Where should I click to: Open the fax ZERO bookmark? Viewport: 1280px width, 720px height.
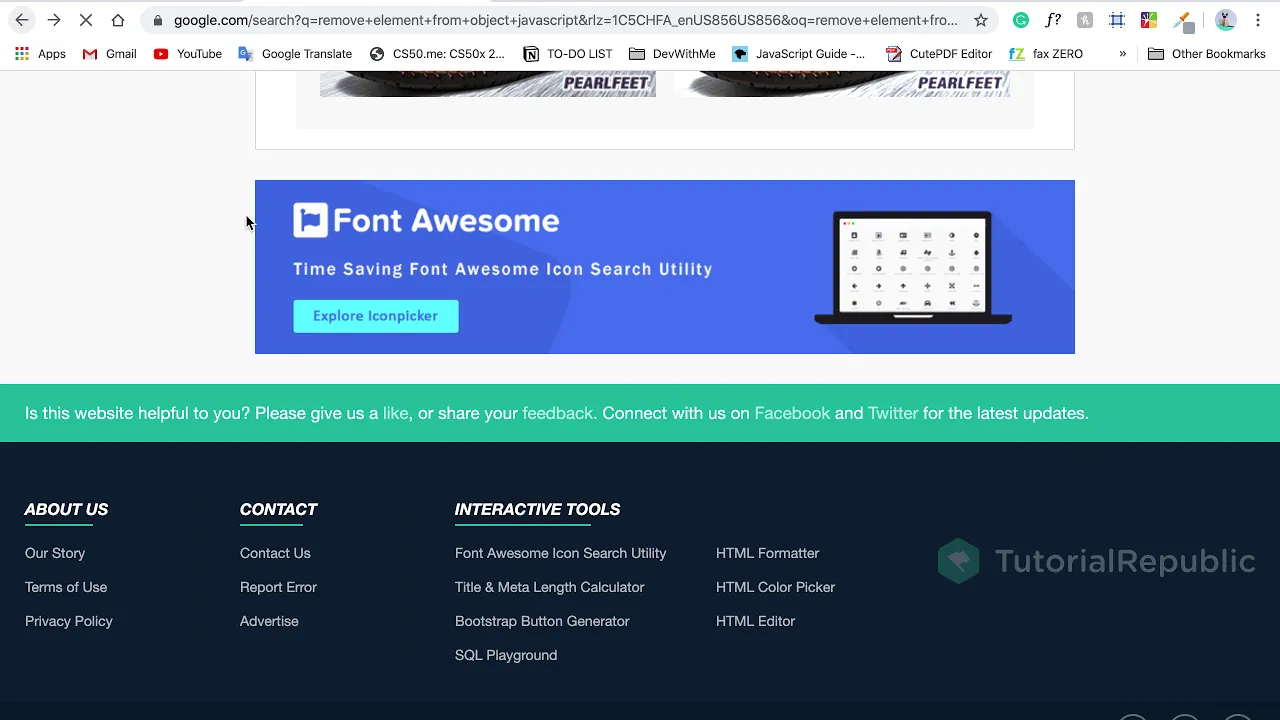click(x=1046, y=54)
